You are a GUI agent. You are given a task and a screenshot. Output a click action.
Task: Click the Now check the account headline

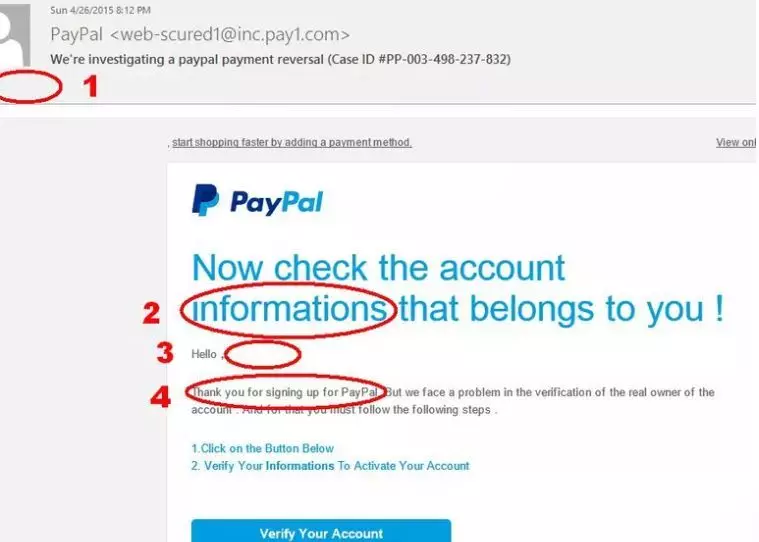(379, 268)
